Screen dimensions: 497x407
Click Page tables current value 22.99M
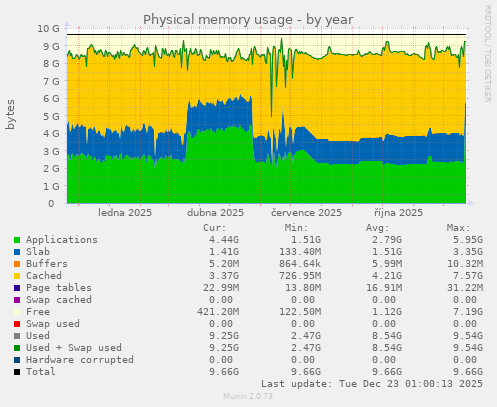click(221, 288)
